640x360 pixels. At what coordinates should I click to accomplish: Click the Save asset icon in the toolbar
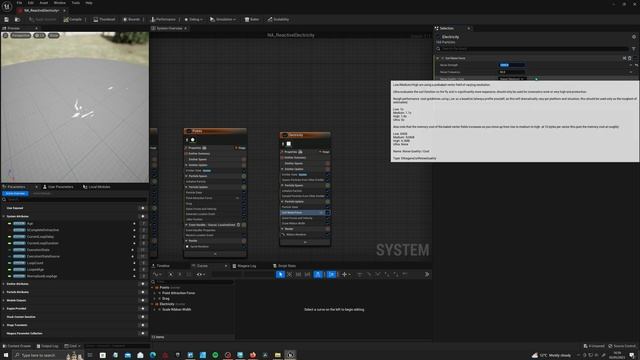pos(7,19)
